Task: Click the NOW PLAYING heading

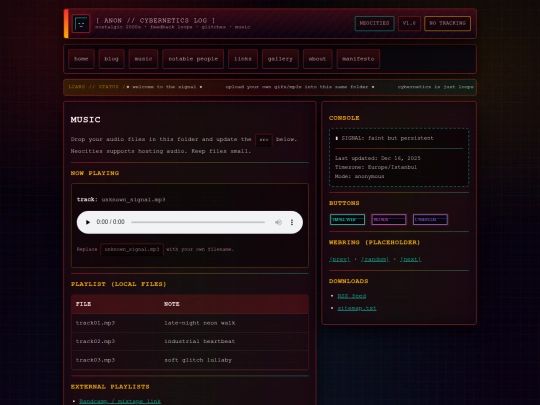Action: [x=95, y=173]
